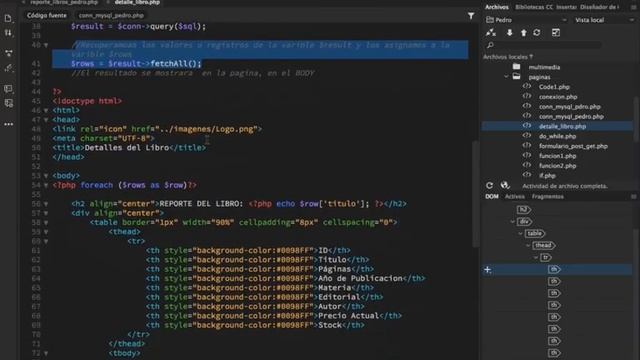640x360 pixels.
Task: Fold code at line 58 table tag
Action: point(46,223)
